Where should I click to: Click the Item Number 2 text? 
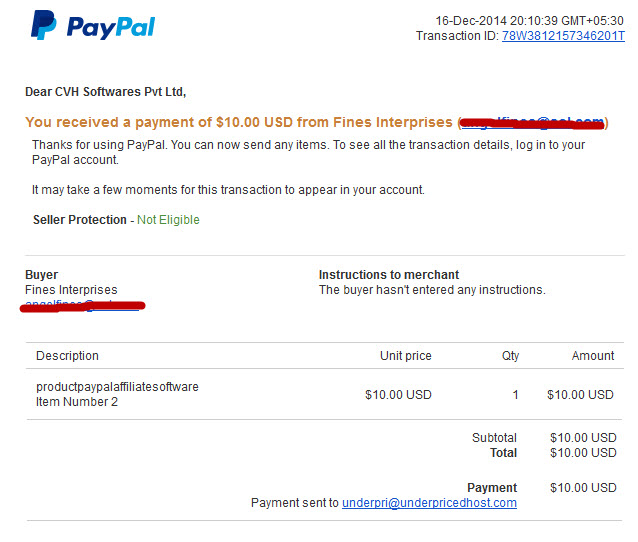[x=77, y=402]
